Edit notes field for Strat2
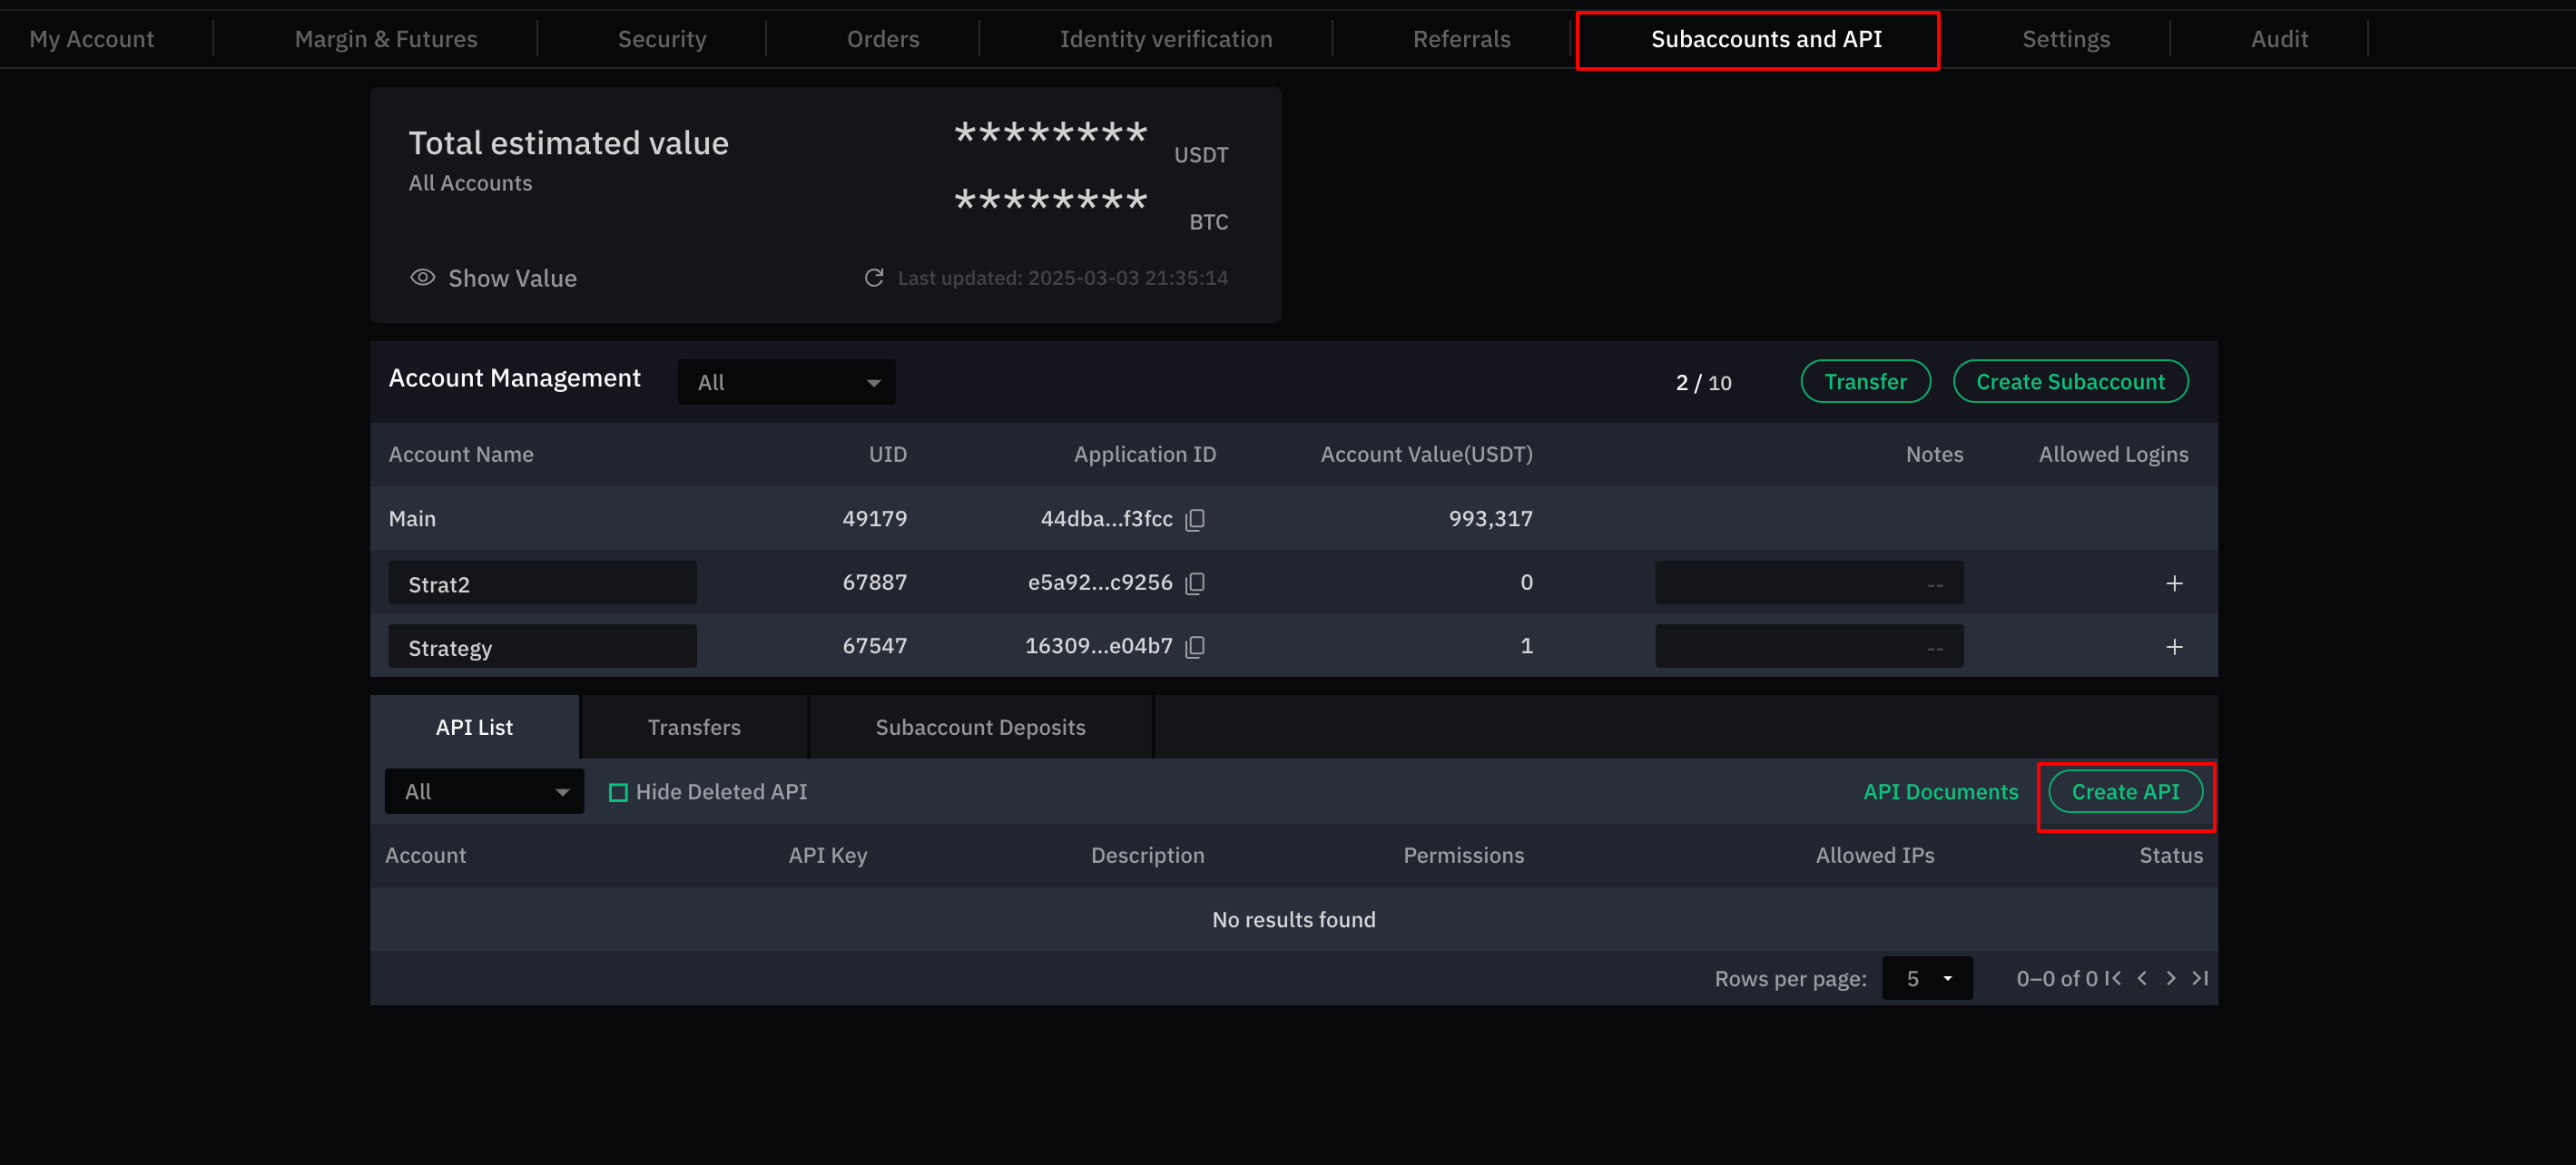 pos(1809,583)
